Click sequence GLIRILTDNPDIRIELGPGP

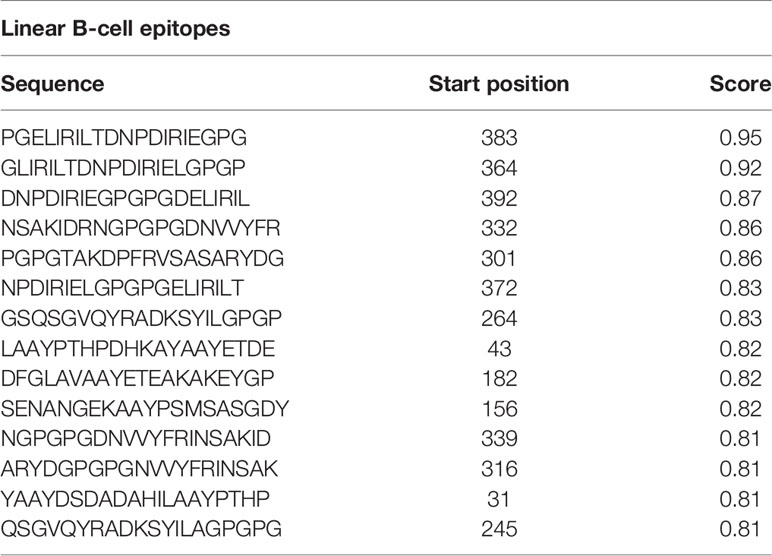click(123, 168)
